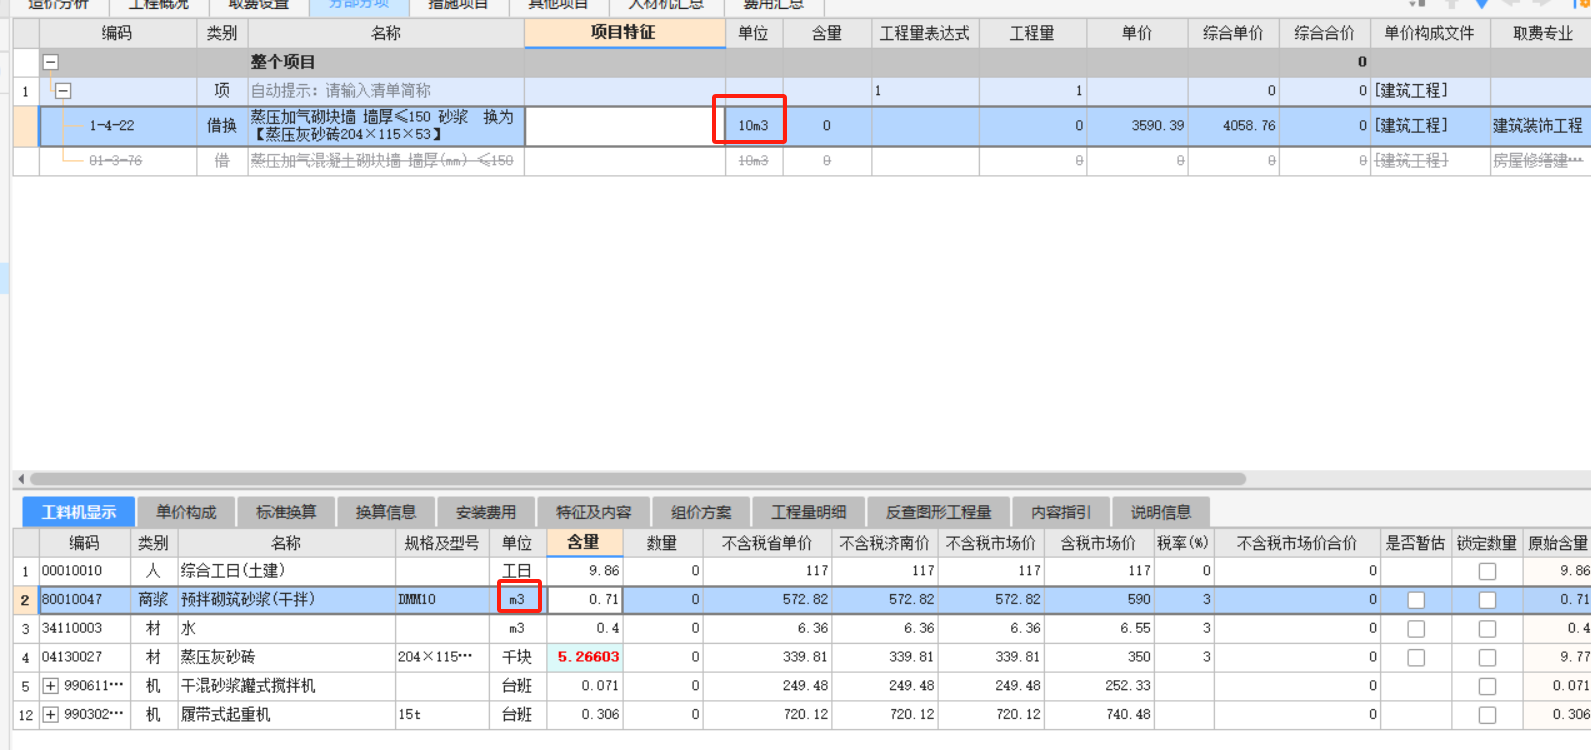Viewport: 1591px width, 750px height.
Task: Click the 自动提示：请输入清单简称 name field
Action: (386, 91)
